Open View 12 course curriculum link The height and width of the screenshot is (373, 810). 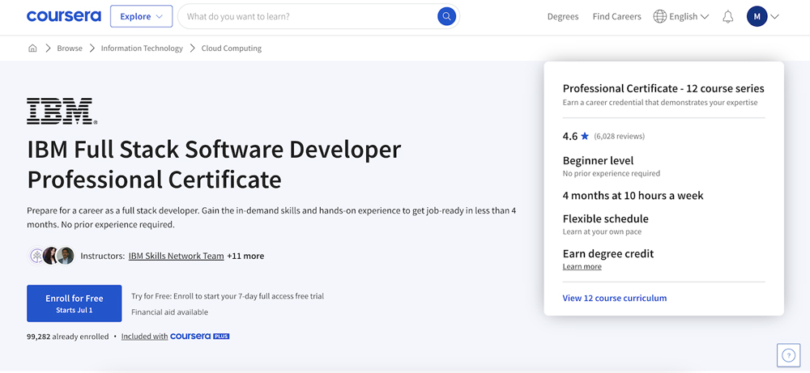pos(614,298)
